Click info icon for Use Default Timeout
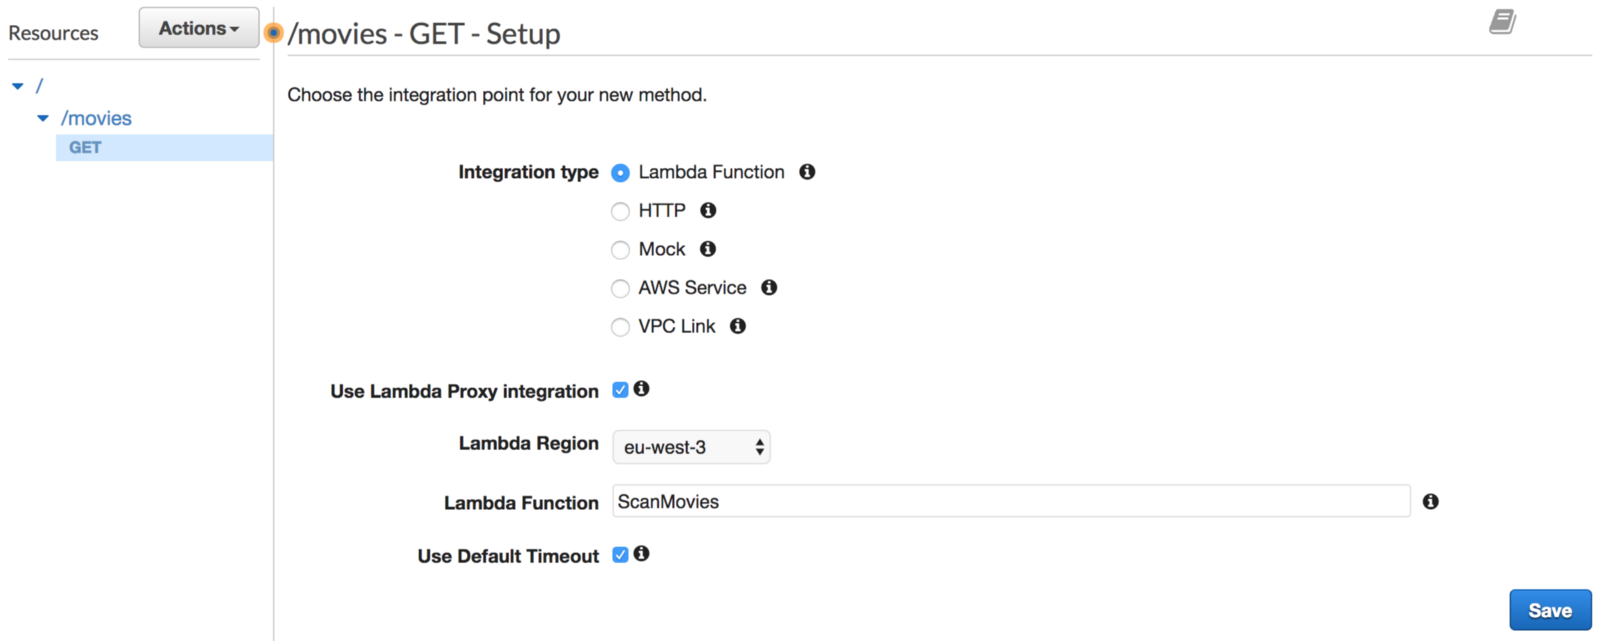1600x641 pixels. (x=642, y=554)
